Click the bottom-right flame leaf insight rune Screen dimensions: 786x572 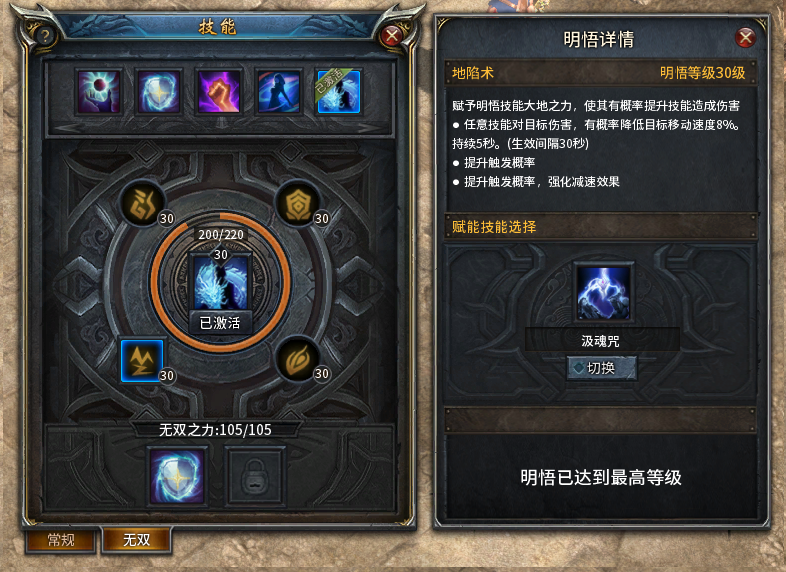298,359
